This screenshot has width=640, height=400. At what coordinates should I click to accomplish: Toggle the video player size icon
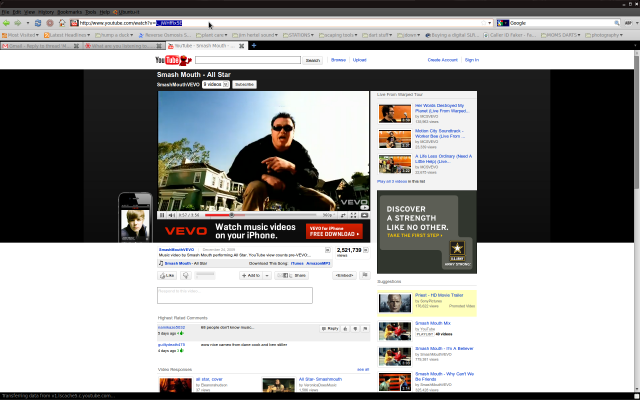tap(343, 215)
